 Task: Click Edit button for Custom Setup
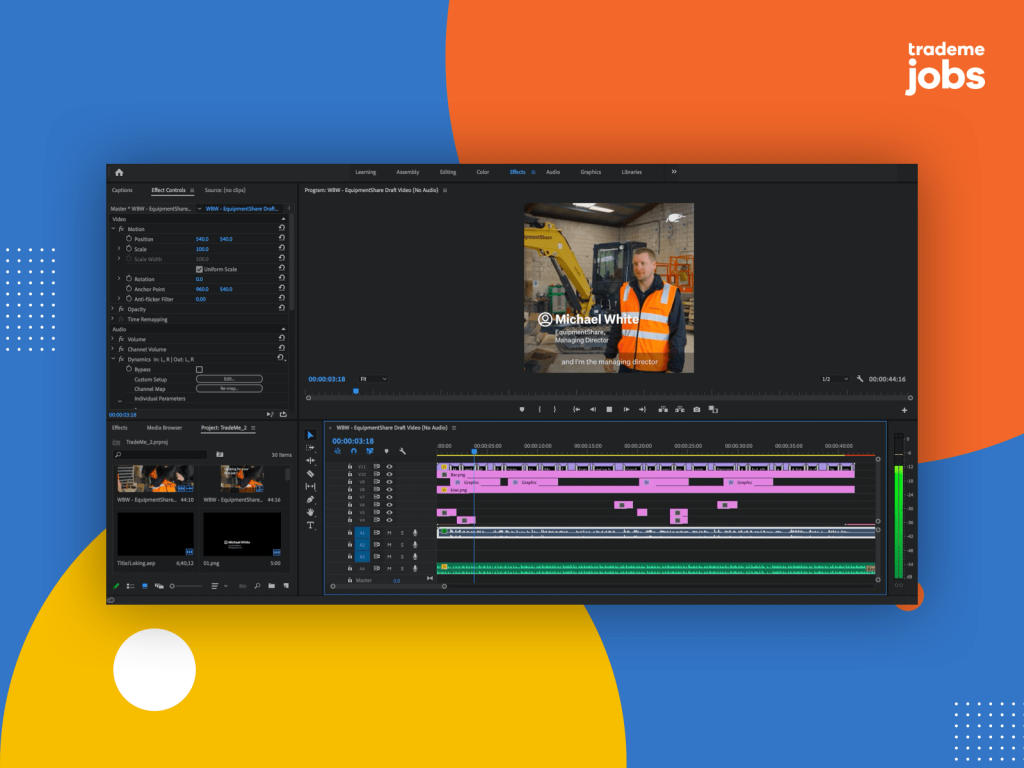[x=229, y=379]
